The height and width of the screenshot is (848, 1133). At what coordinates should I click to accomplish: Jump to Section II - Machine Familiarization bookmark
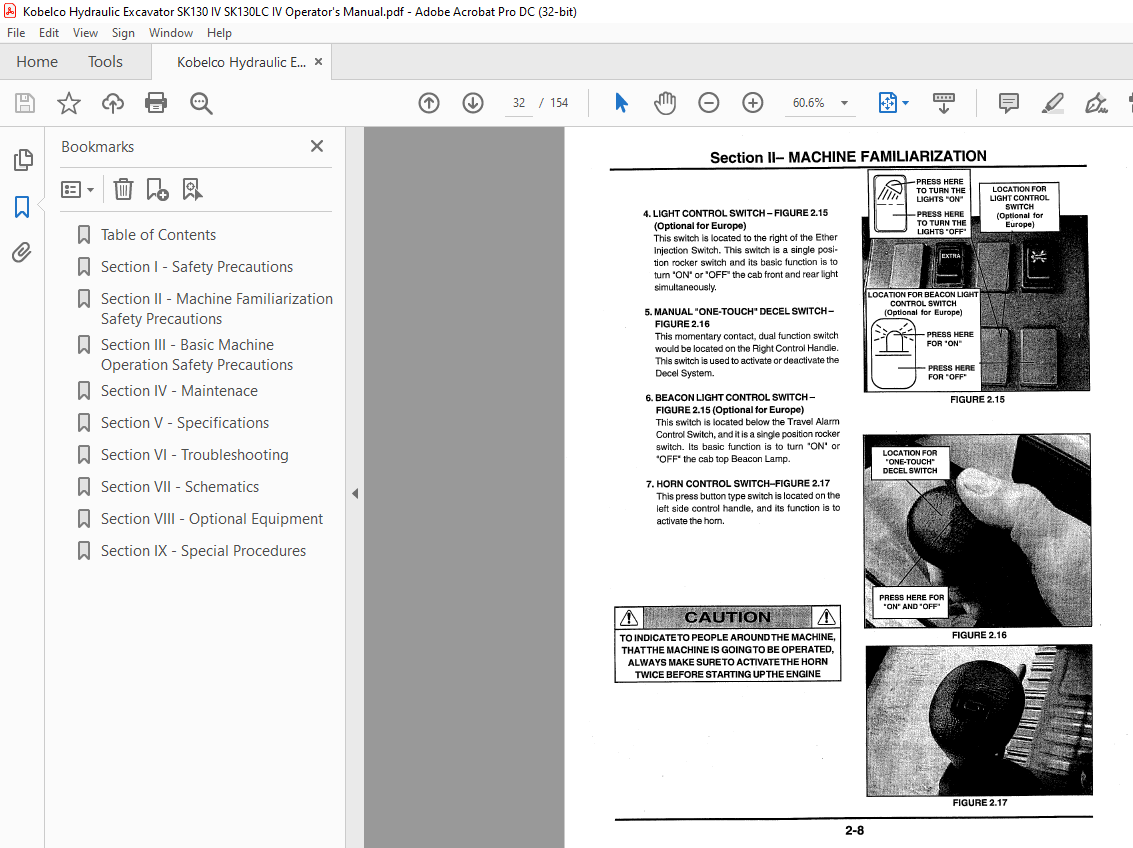coord(217,308)
